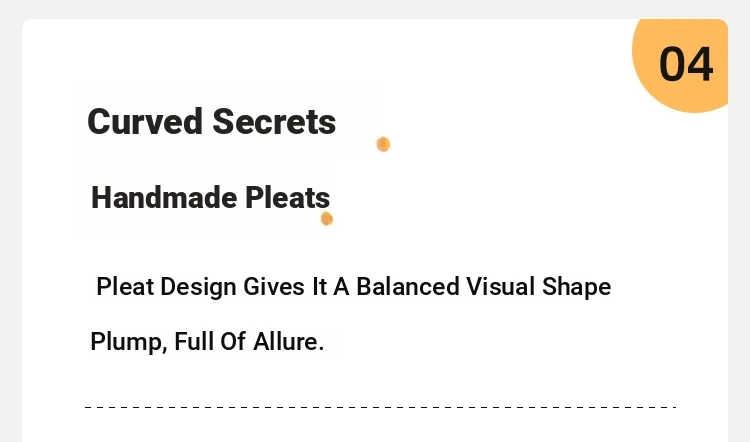The image size is (750, 442).
Task: Click the orange dot beside Handmade Pleats
Action: tap(326, 218)
